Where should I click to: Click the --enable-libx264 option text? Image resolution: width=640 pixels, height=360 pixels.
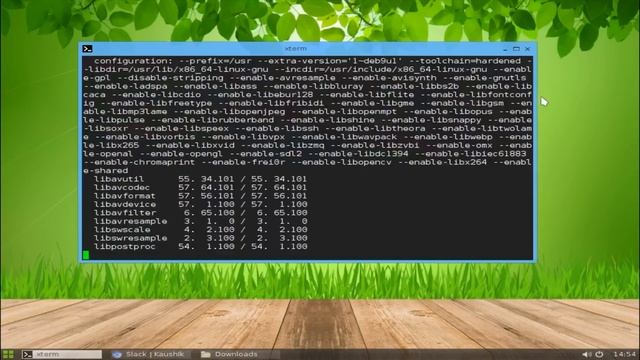click(442, 162)
